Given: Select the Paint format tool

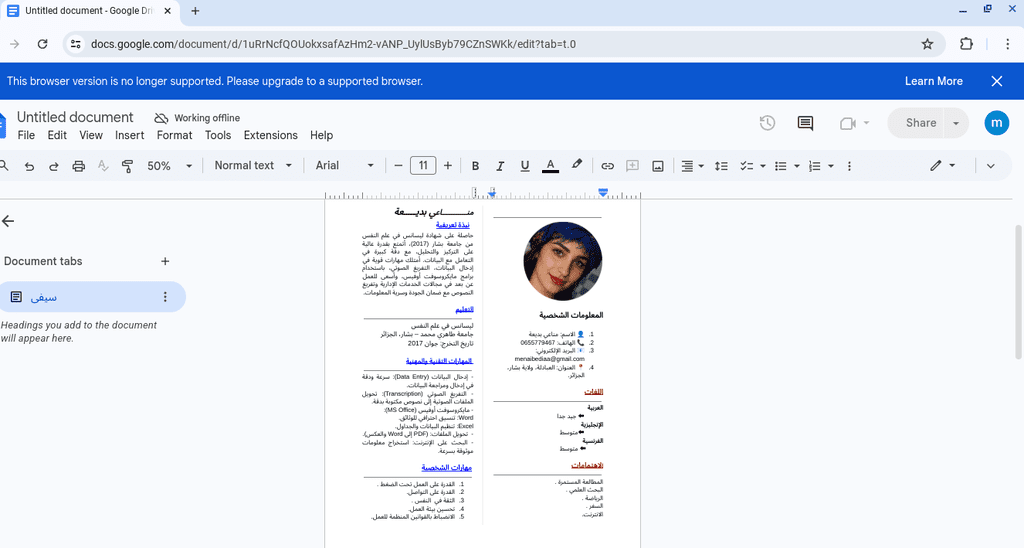Looking at the screenshot, I should (x=127, y=166).
